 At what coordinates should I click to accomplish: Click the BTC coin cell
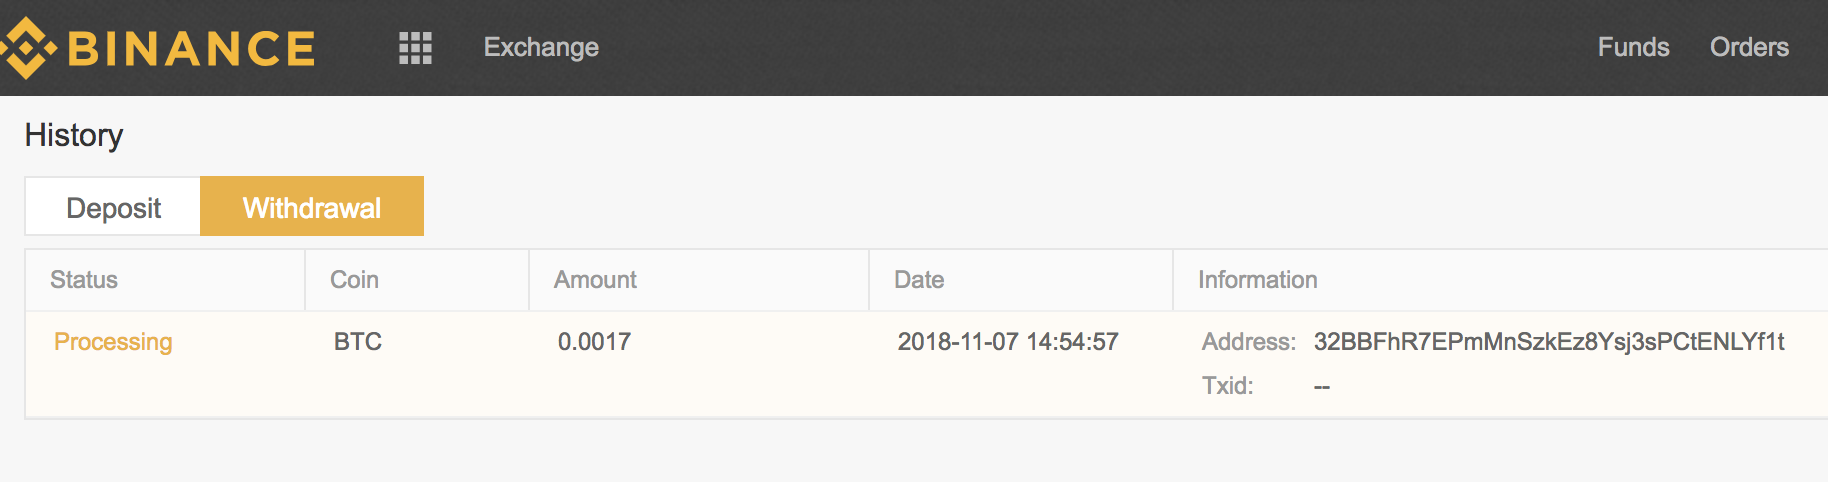pyautogui.click(x=358, y=342)
